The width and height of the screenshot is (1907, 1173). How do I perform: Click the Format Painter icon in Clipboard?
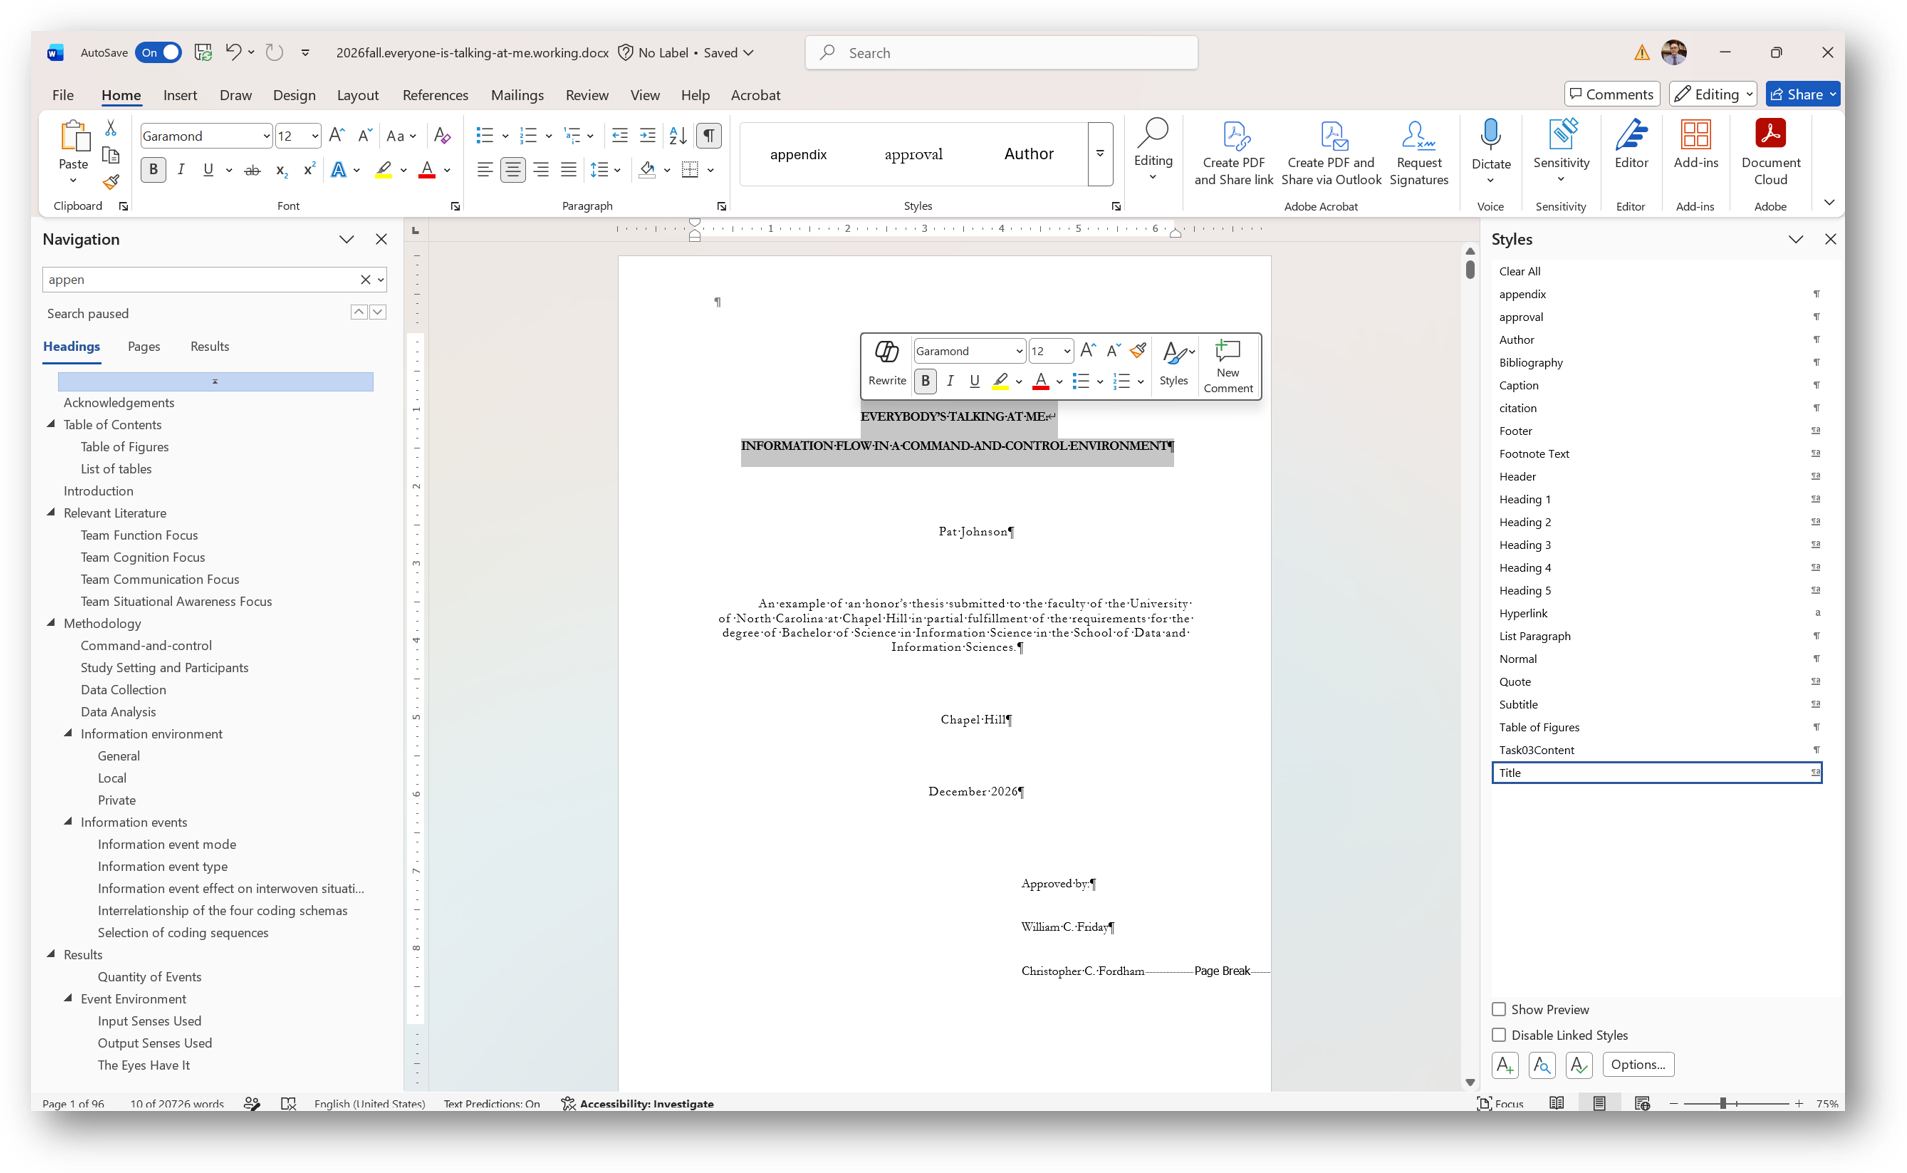[x=111, y=182]
